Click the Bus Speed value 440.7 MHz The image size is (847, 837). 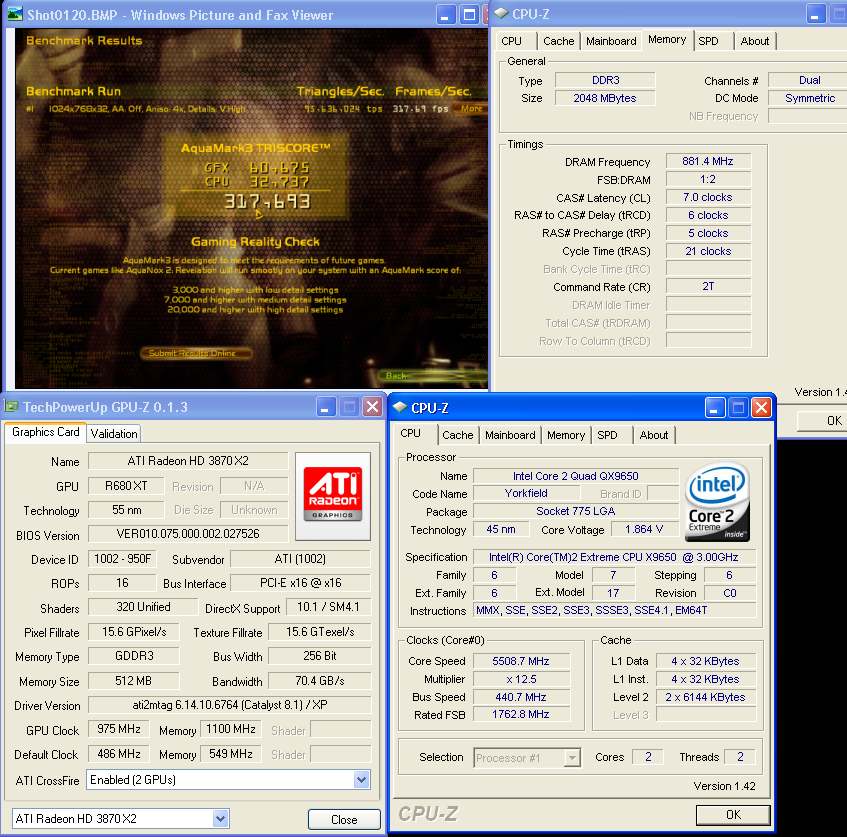point(521,697)
